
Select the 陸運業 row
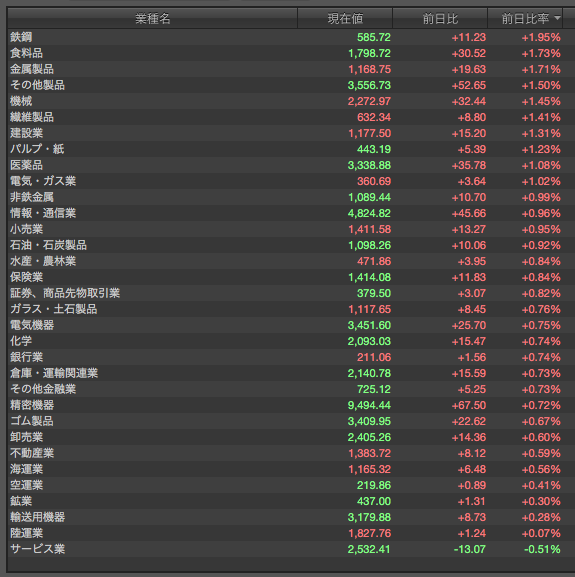coord(291,534)
